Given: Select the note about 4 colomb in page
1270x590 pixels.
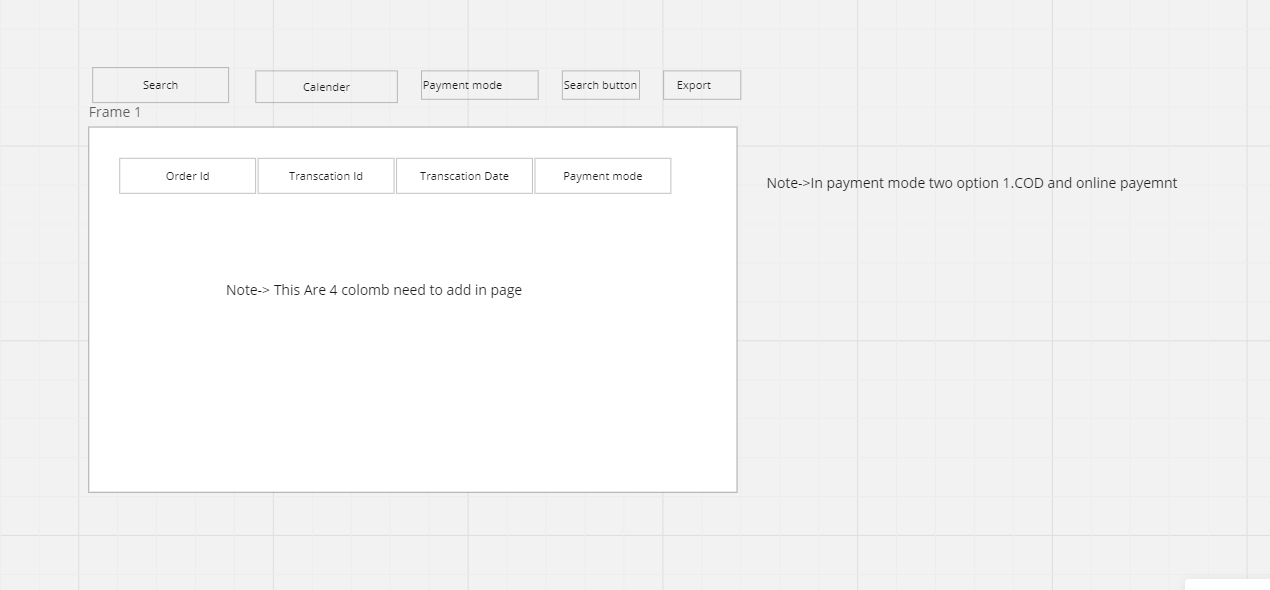Looking at the screenshot, I should [374, 290].
